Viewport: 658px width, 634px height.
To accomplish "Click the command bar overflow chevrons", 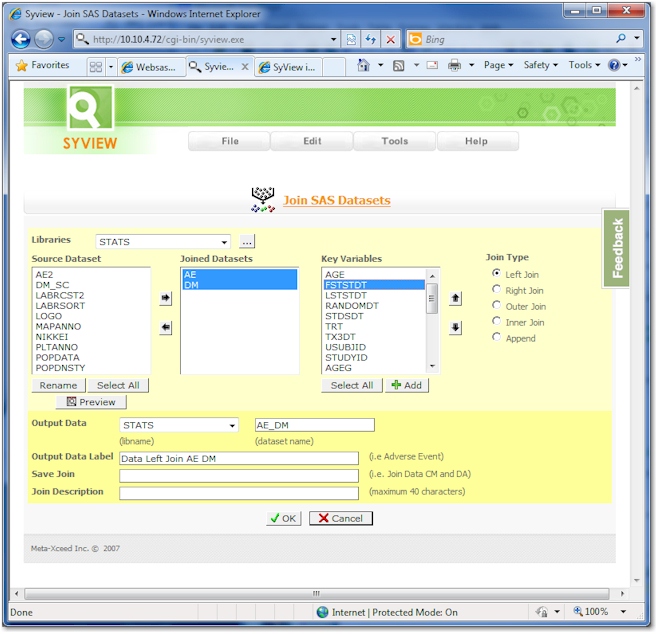I will [x=638, y=60].
